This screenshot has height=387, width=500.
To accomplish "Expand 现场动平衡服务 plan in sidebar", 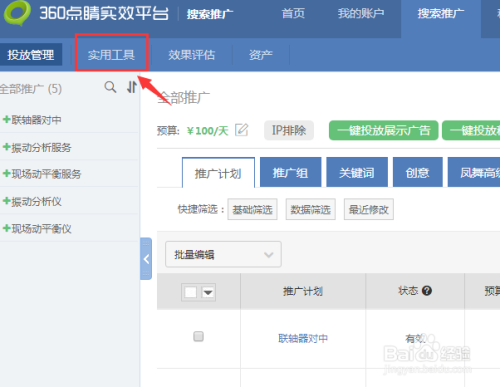I will pyautogui.click(x=7, y=173).
